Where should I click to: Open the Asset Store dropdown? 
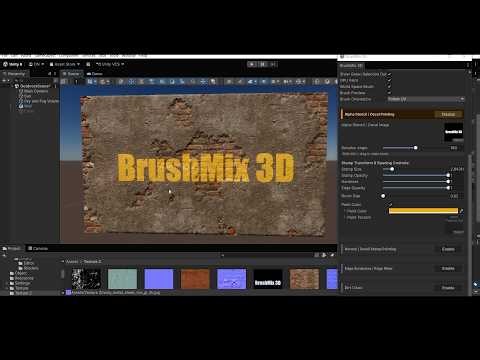coord(65,64)
